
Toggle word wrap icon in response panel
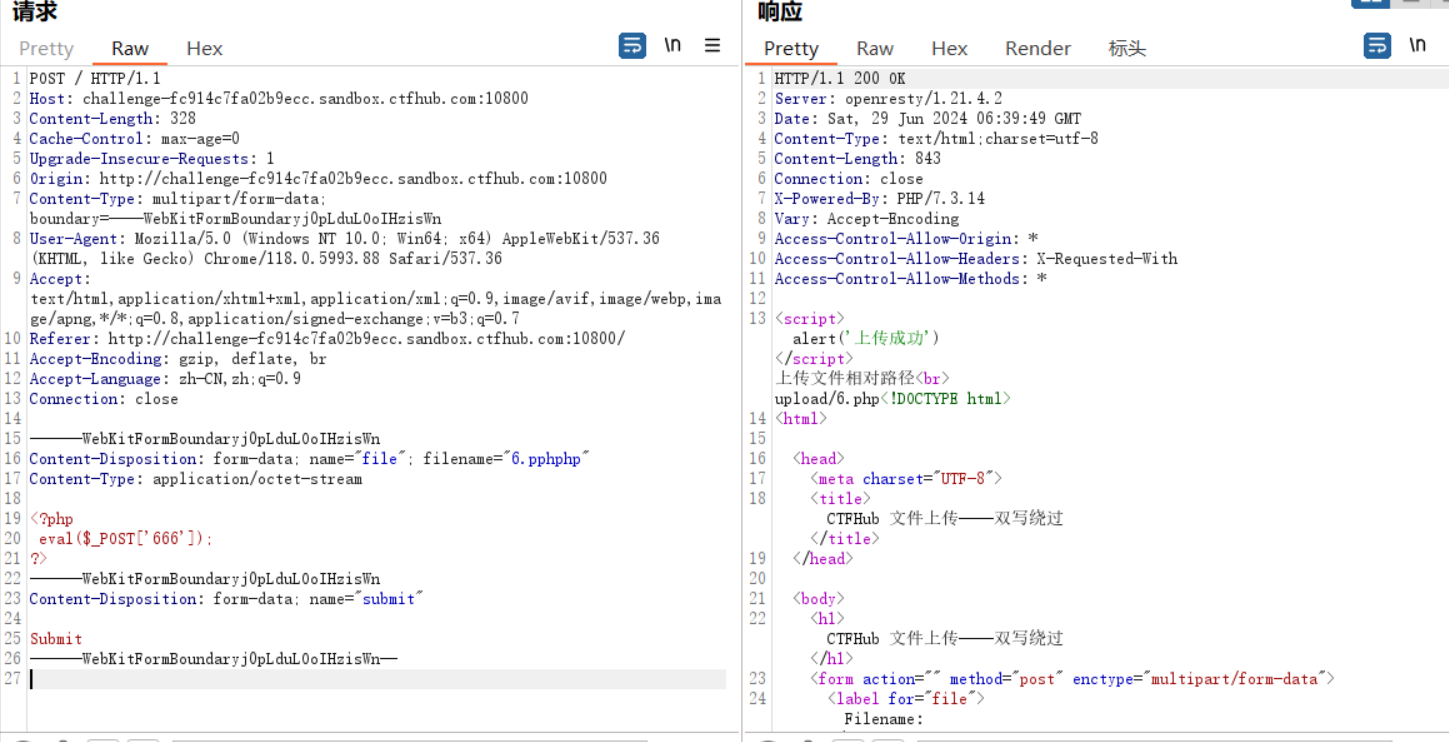1377,45
